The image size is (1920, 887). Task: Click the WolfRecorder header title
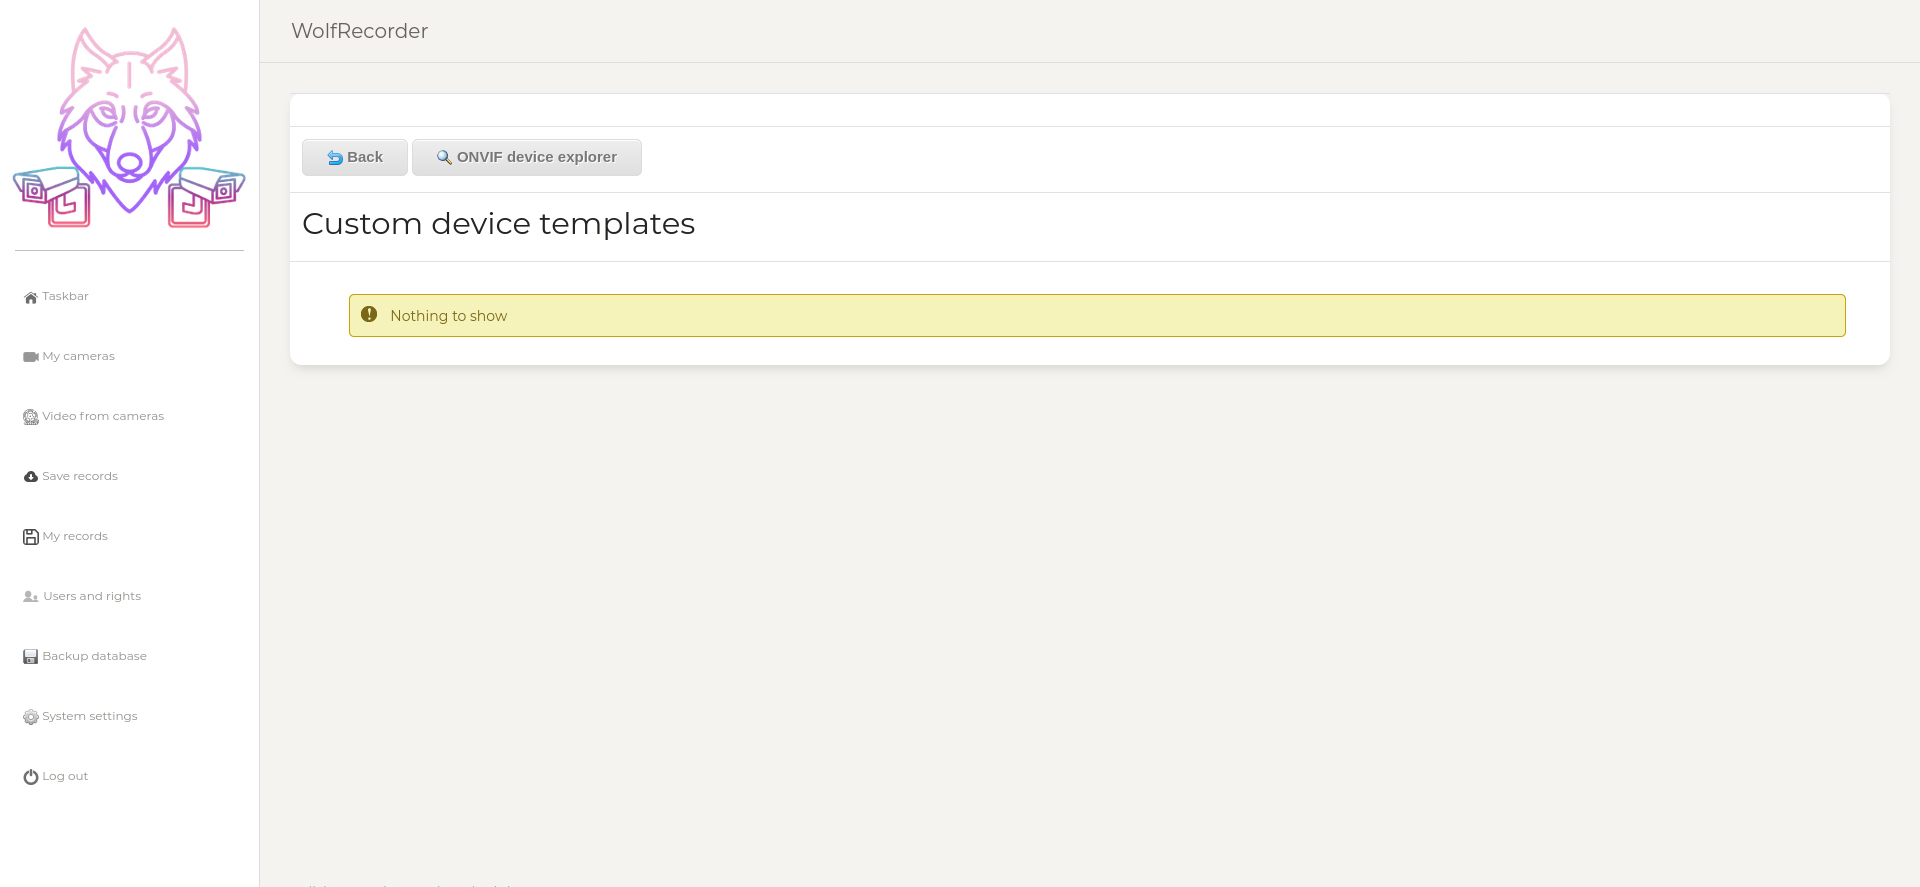360,31
